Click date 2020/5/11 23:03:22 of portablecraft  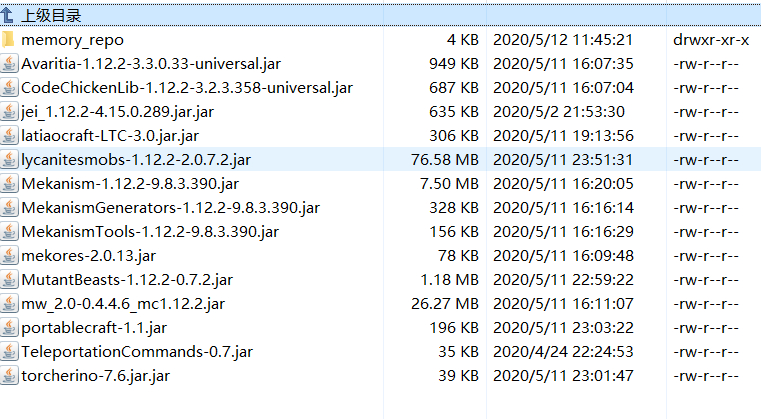(x=563, y=328)
